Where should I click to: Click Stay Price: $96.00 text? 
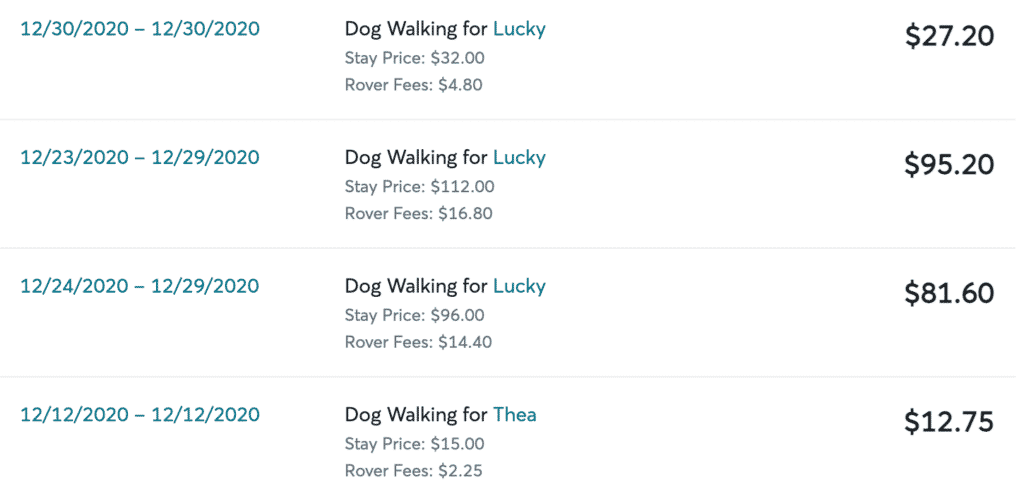[x=415, y=315]
